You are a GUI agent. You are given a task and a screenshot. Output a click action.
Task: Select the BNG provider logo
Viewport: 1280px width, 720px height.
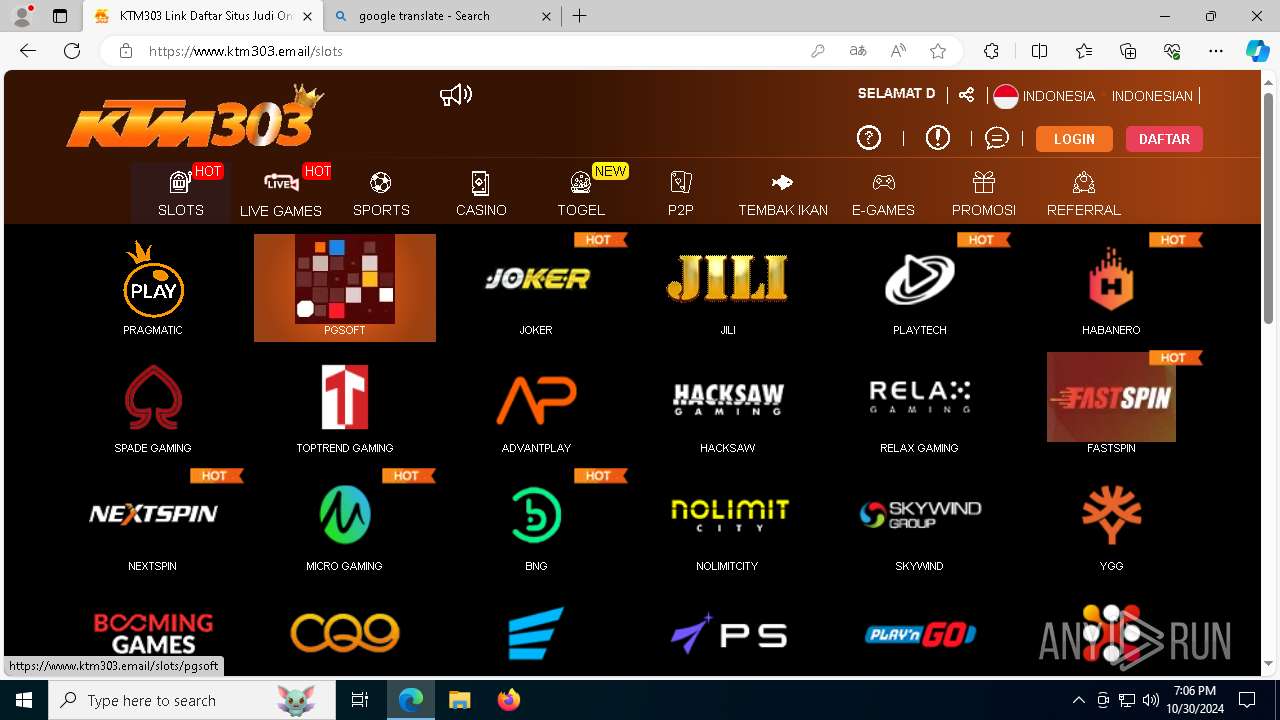click(x=537, y=515)
